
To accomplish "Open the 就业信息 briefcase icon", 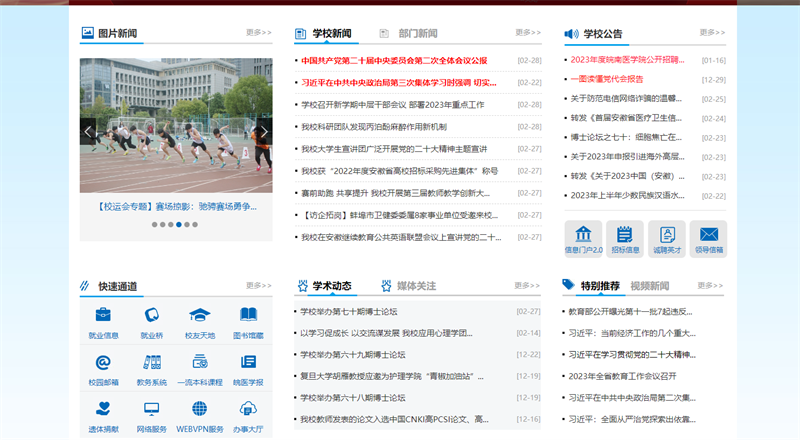I will point(103,316).
